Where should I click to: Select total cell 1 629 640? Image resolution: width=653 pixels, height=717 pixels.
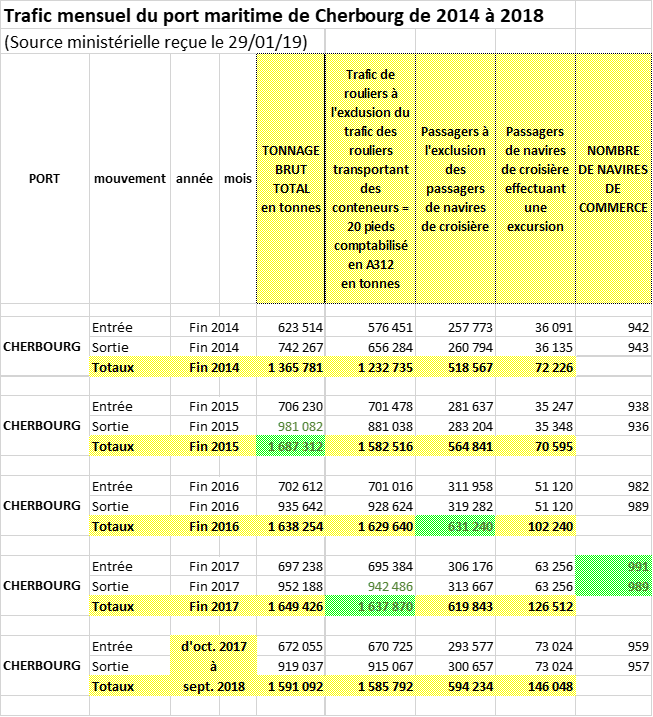(370, 526)
